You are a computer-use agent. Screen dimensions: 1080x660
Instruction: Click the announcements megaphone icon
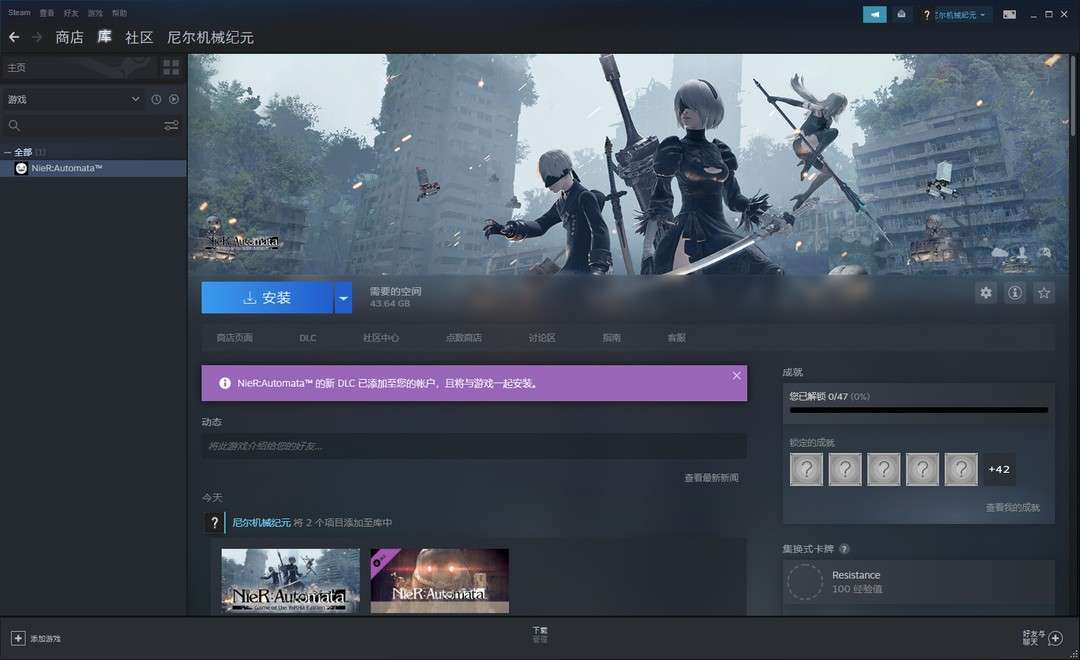click(x=874, y=14)
